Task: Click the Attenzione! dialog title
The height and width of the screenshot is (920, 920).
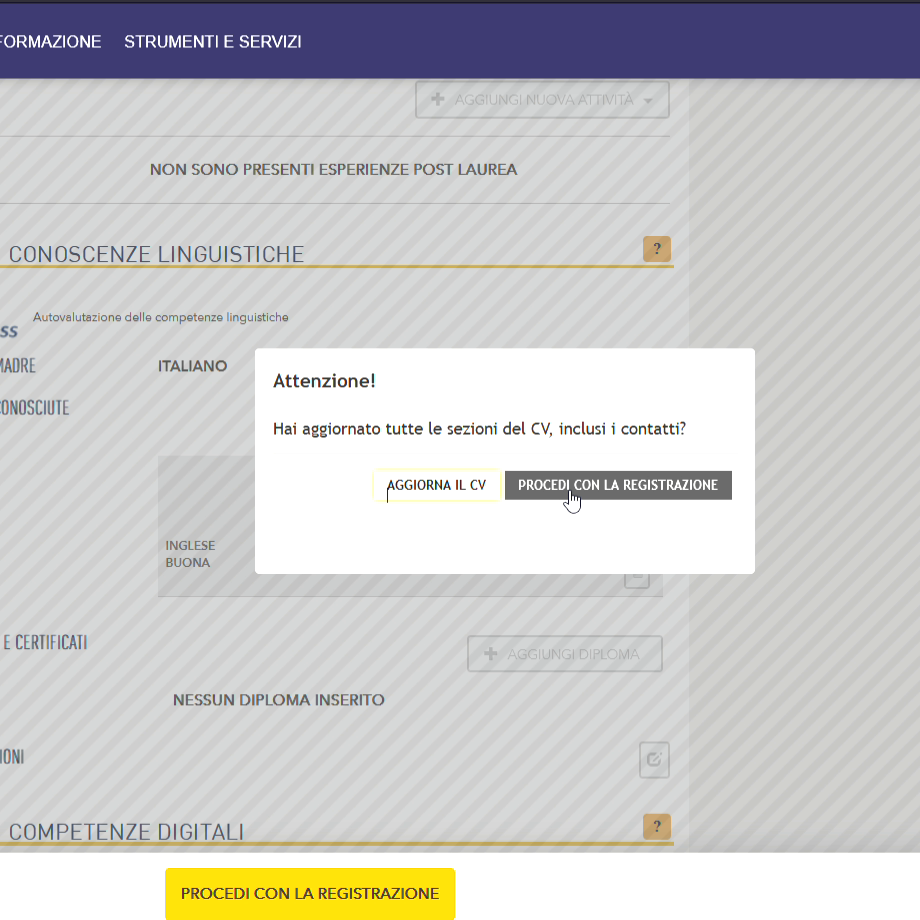Action: (x=324, y=381)
